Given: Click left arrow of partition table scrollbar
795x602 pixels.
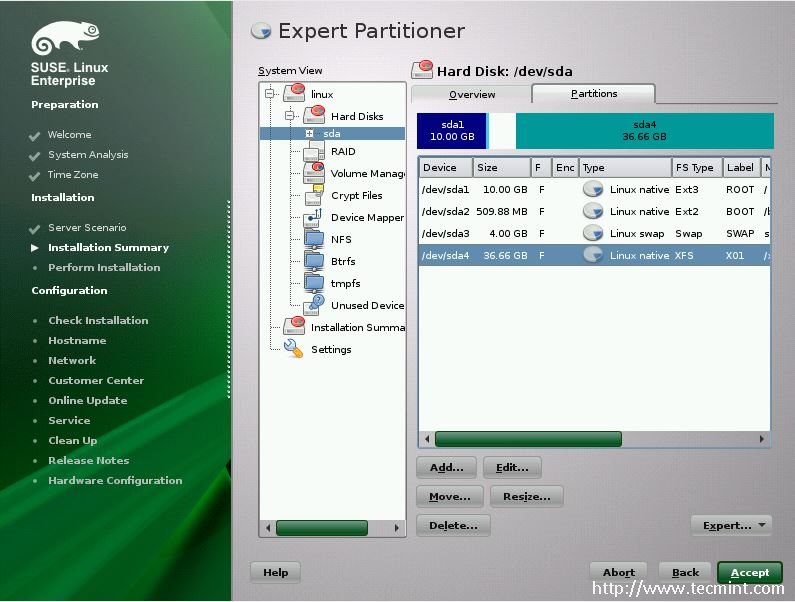Looking at the screenshot, I should coord(427,439).
